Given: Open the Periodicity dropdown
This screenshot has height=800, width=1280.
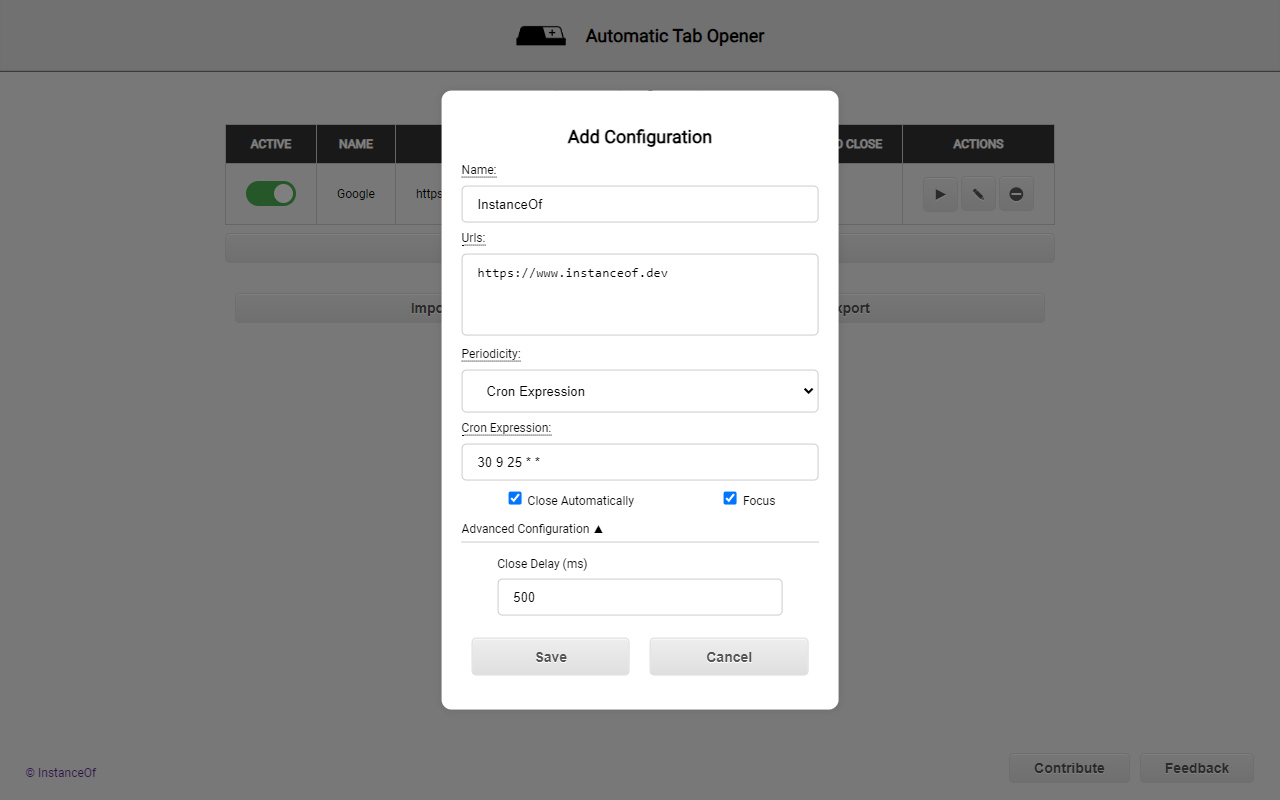Looking at the screenshot, I should point(640,391).
